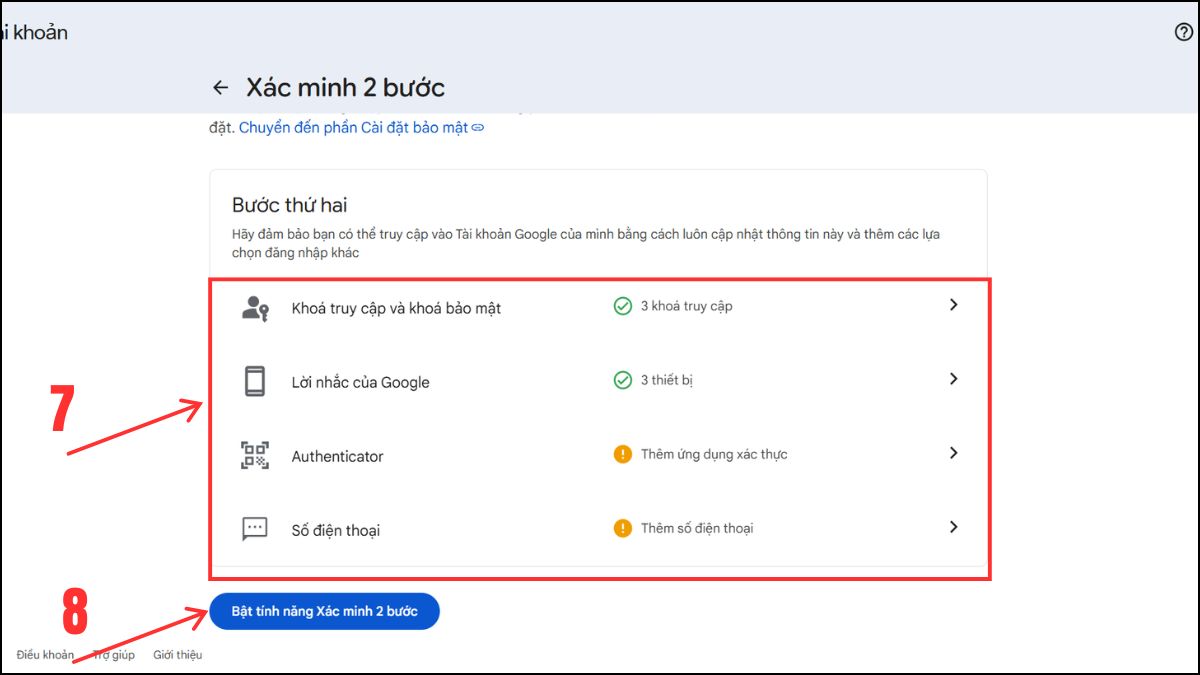Click the Bước thứ hai heading
Viewport: 1200px width, 675px height.
(x=289, y=205)
